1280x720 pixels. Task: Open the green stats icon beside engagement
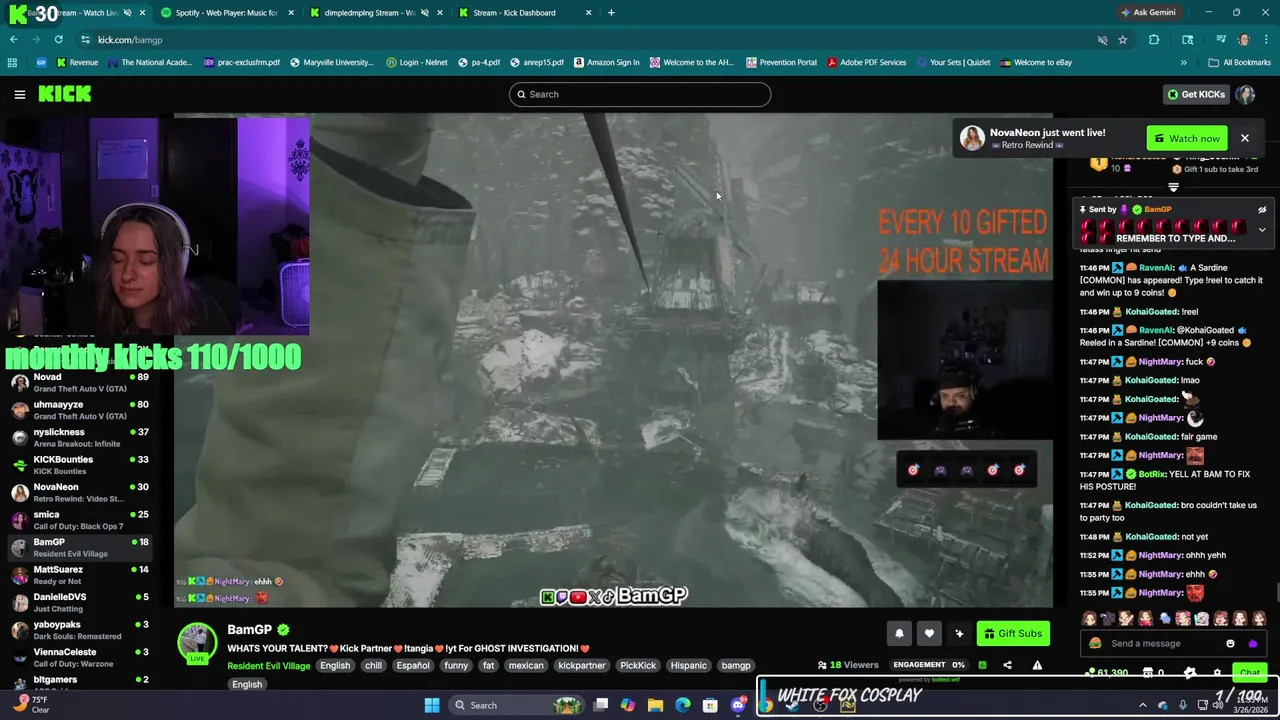[x=982, y=665]
